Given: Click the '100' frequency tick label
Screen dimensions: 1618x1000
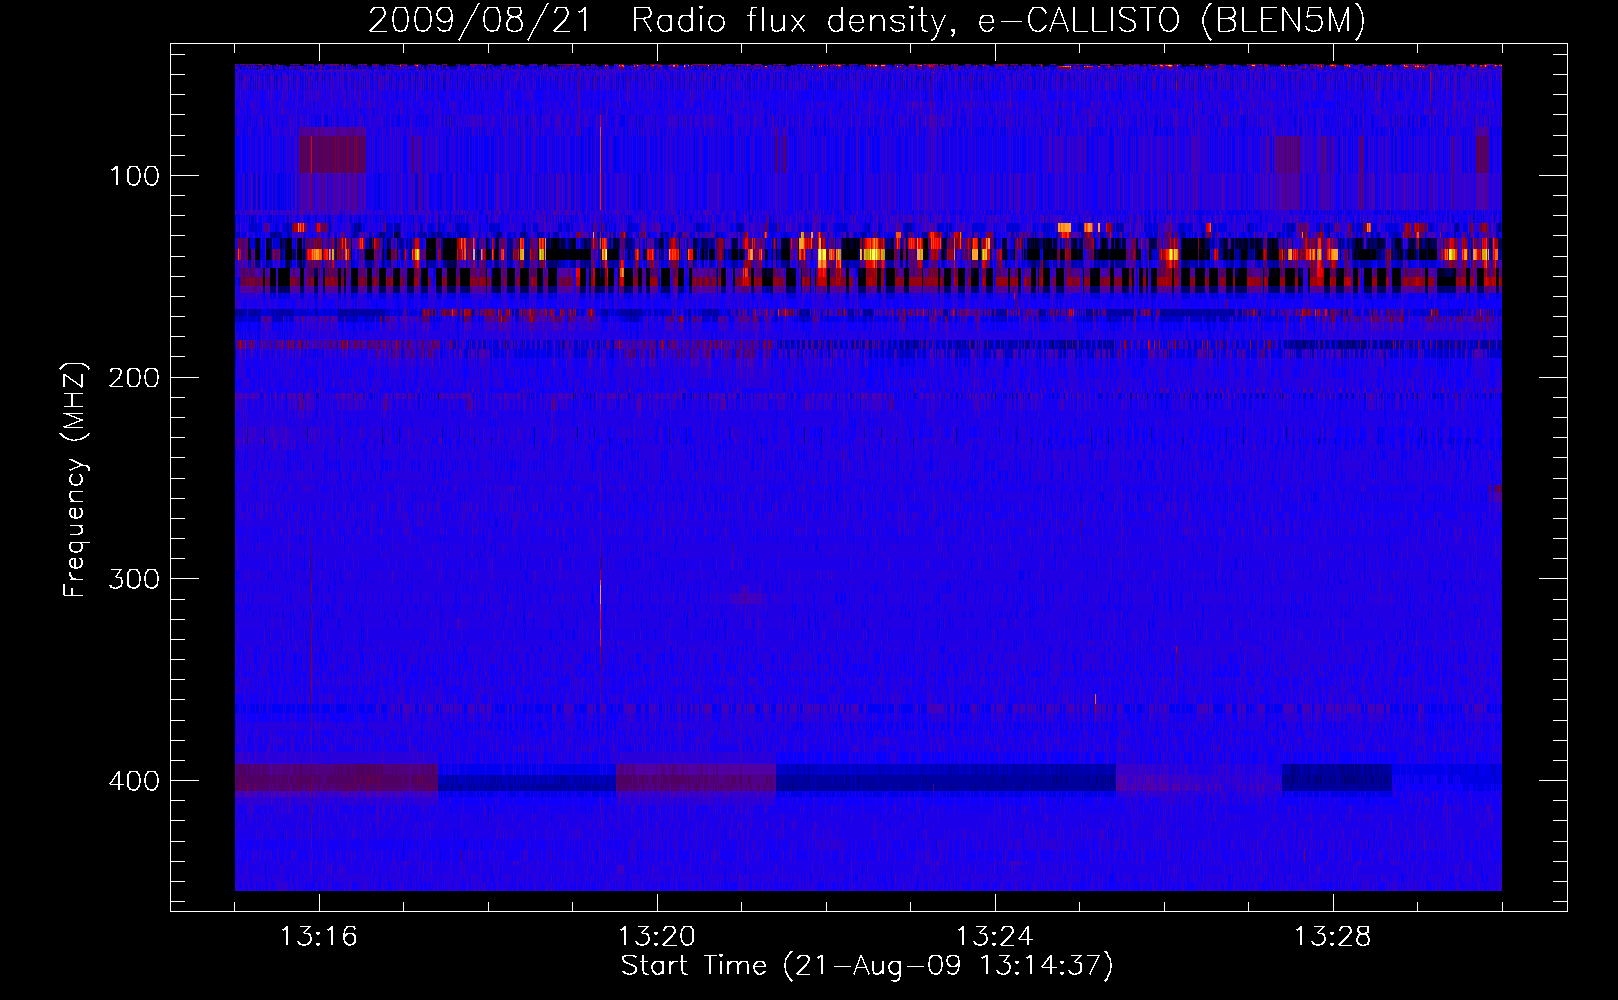Looking at the screenshot, I should click(135, 177).
